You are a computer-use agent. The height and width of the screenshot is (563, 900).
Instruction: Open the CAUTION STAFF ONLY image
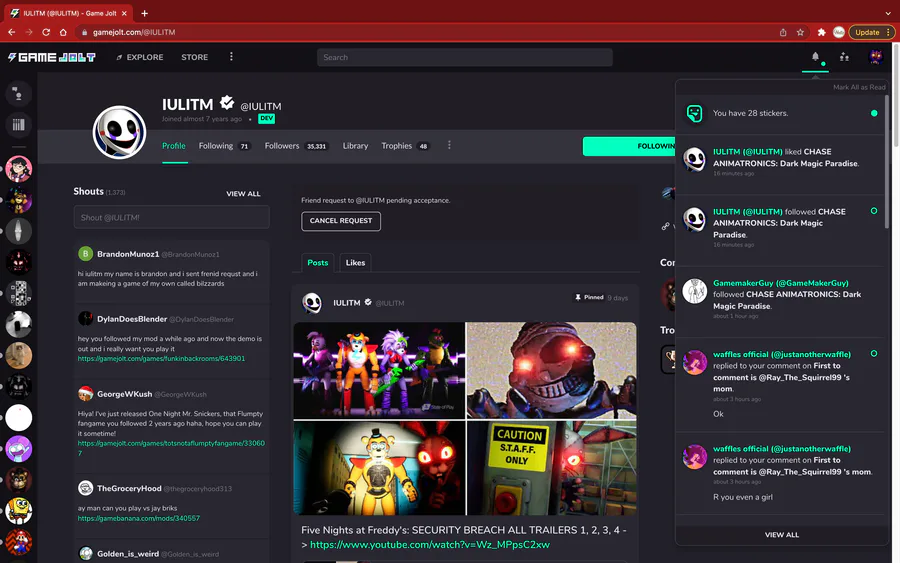[x=552, y=468]
